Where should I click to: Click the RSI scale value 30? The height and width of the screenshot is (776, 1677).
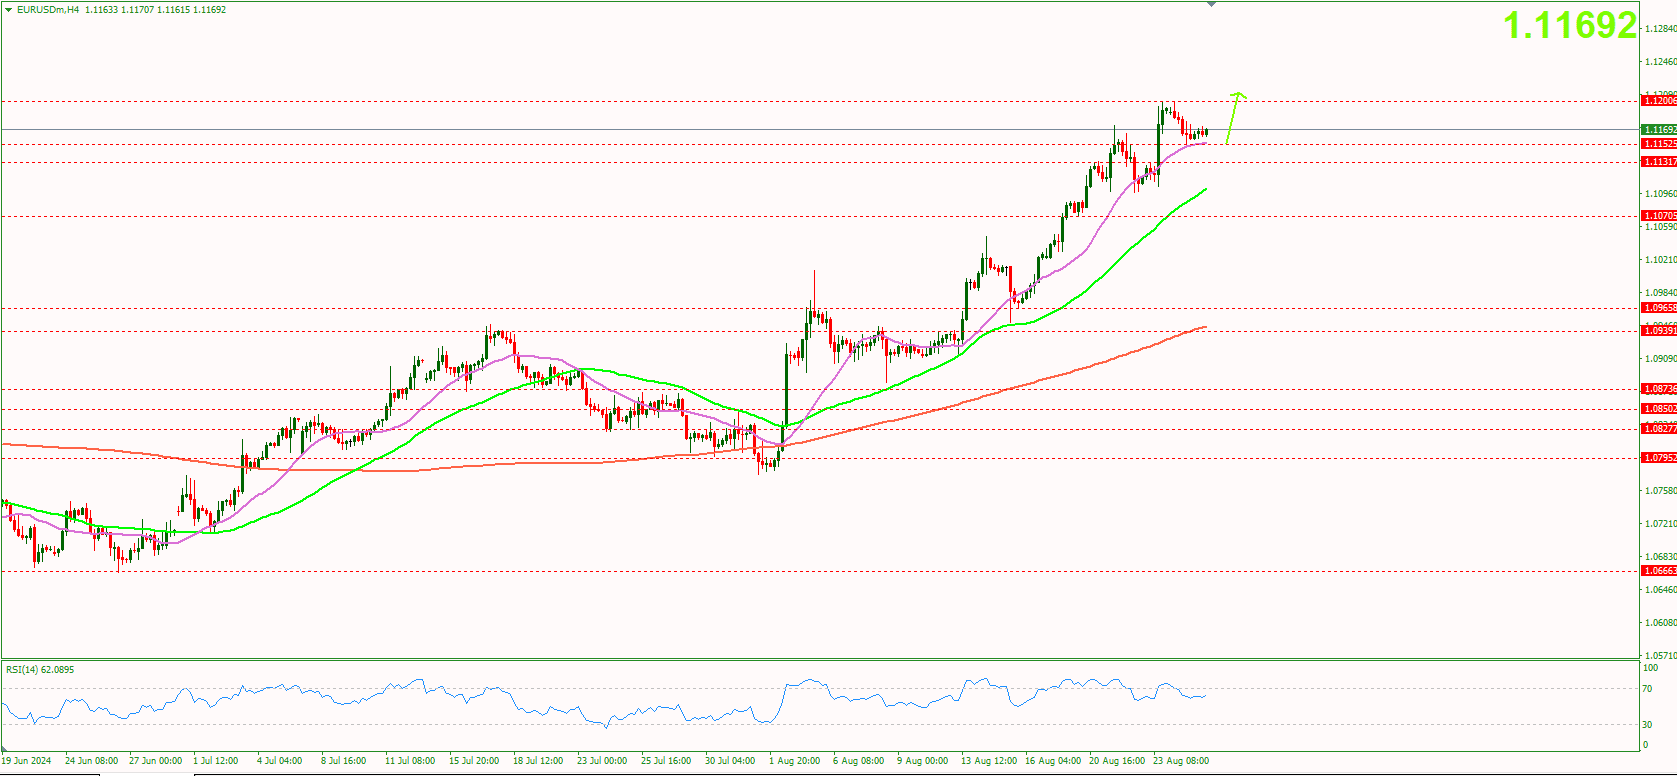(x=1647, y=725)
